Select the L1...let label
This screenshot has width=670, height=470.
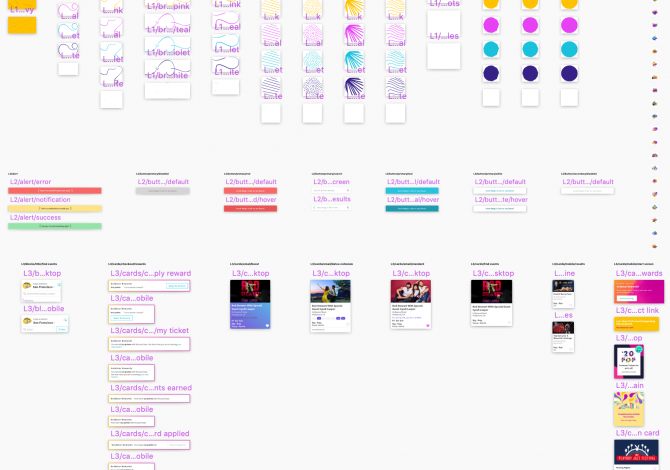click(227, 50)
